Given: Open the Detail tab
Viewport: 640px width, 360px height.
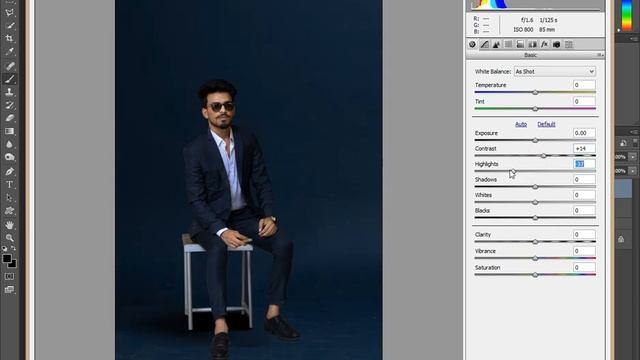Looking at the screenshot, I should (x=496, y=44).
